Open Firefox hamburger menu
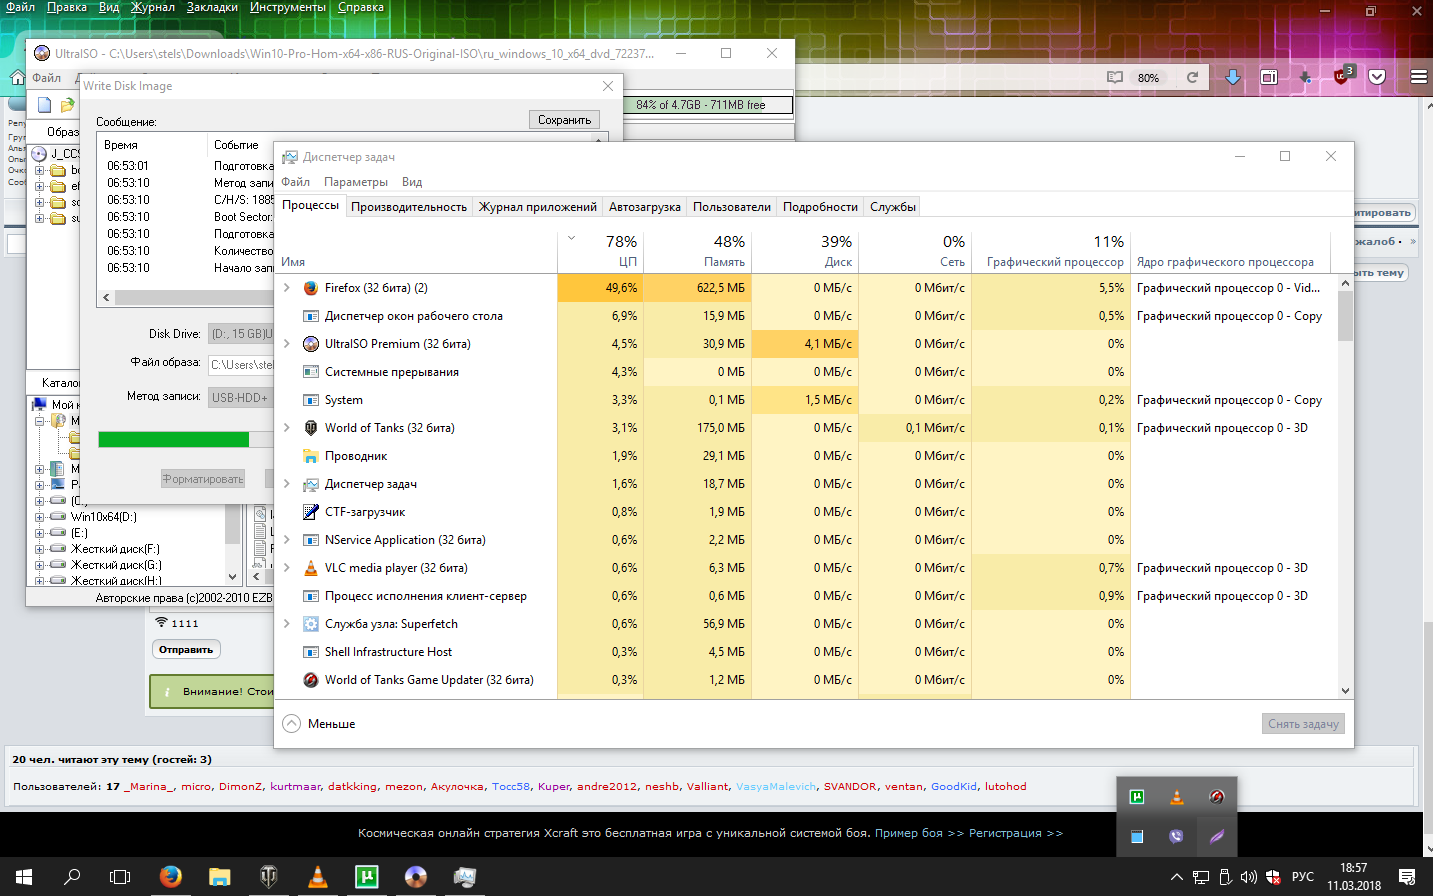 click(1418, 77)
